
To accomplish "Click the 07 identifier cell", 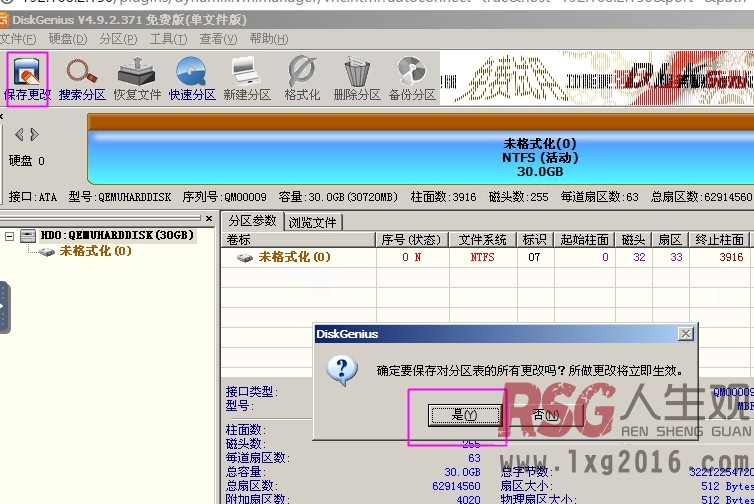I will tap(534, 257).
